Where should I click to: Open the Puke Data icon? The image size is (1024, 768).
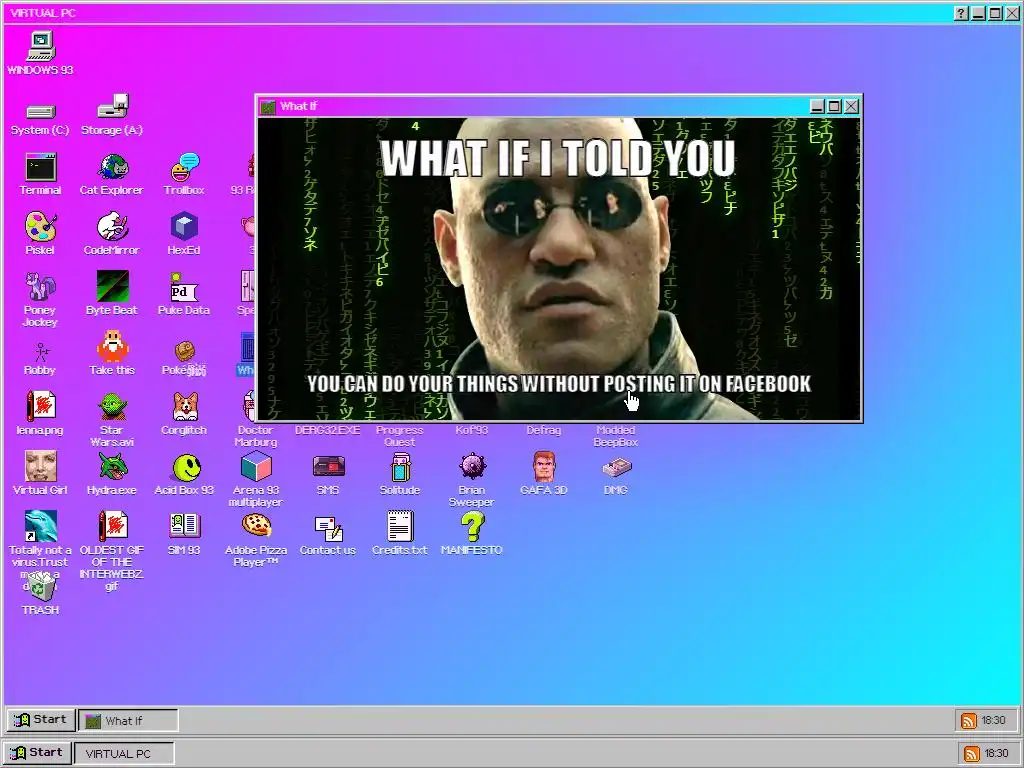[184, 287]
